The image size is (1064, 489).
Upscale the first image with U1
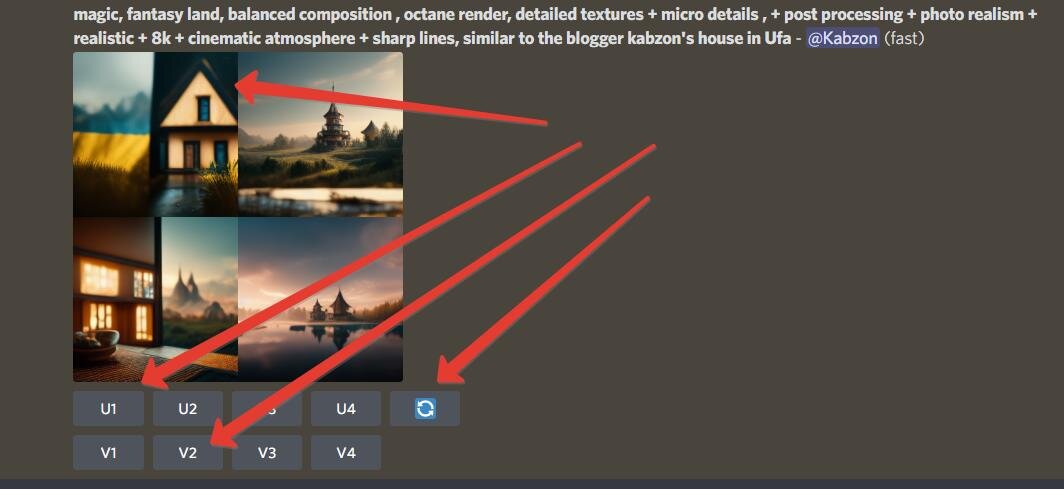pos(109,408)
